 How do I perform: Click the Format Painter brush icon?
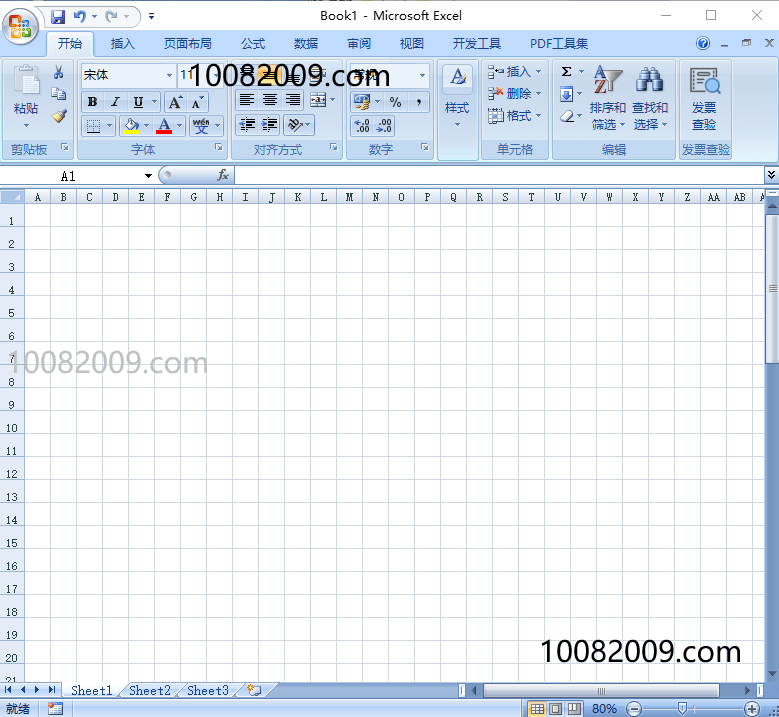[59, 116]
